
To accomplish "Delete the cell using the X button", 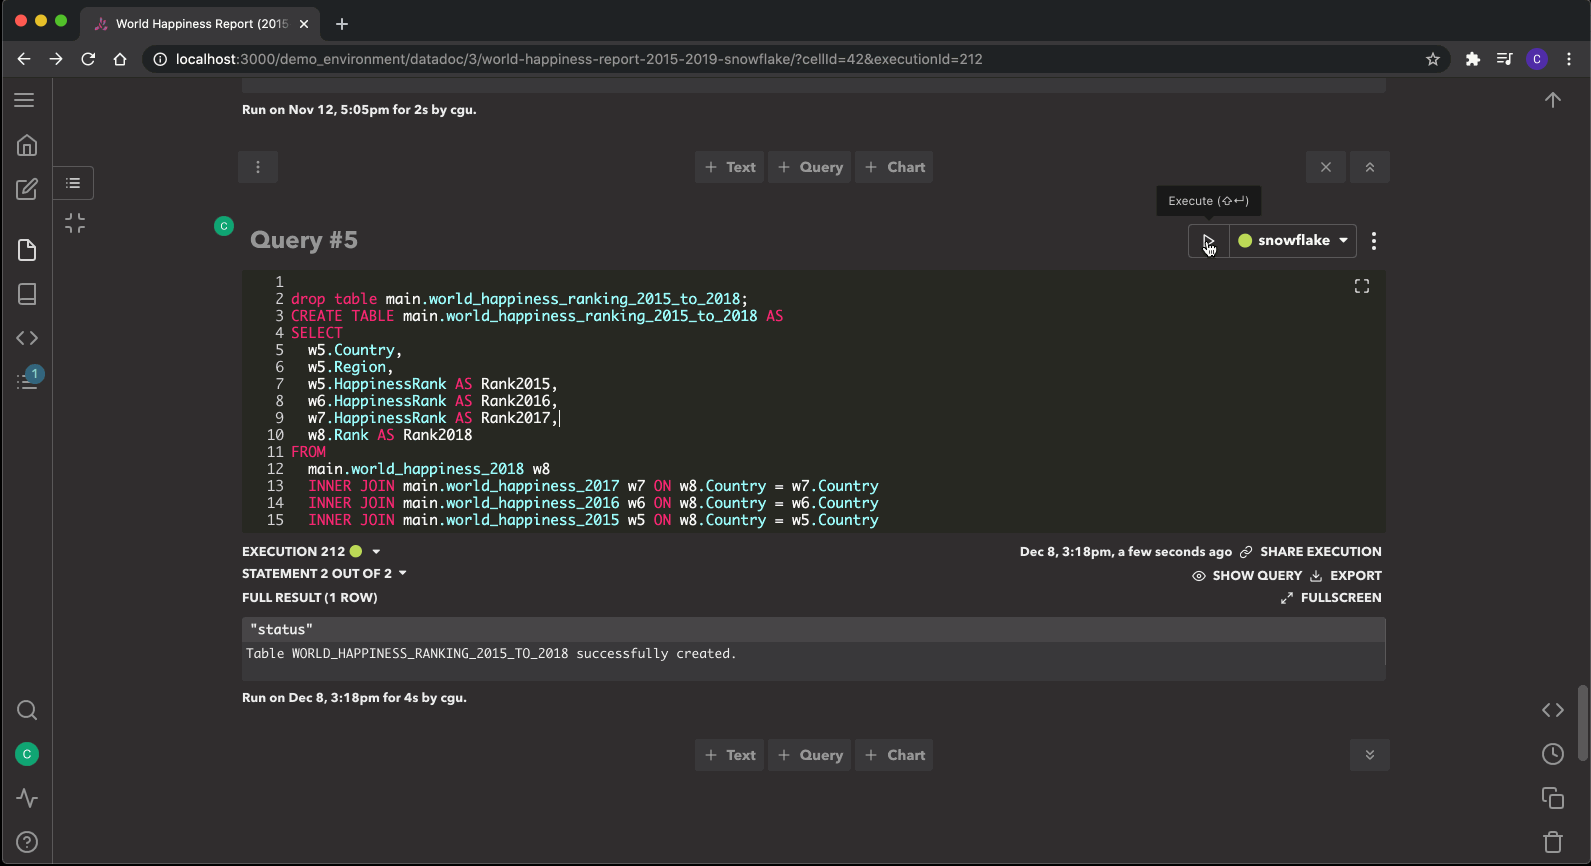I will click(x=1325, y=167).
